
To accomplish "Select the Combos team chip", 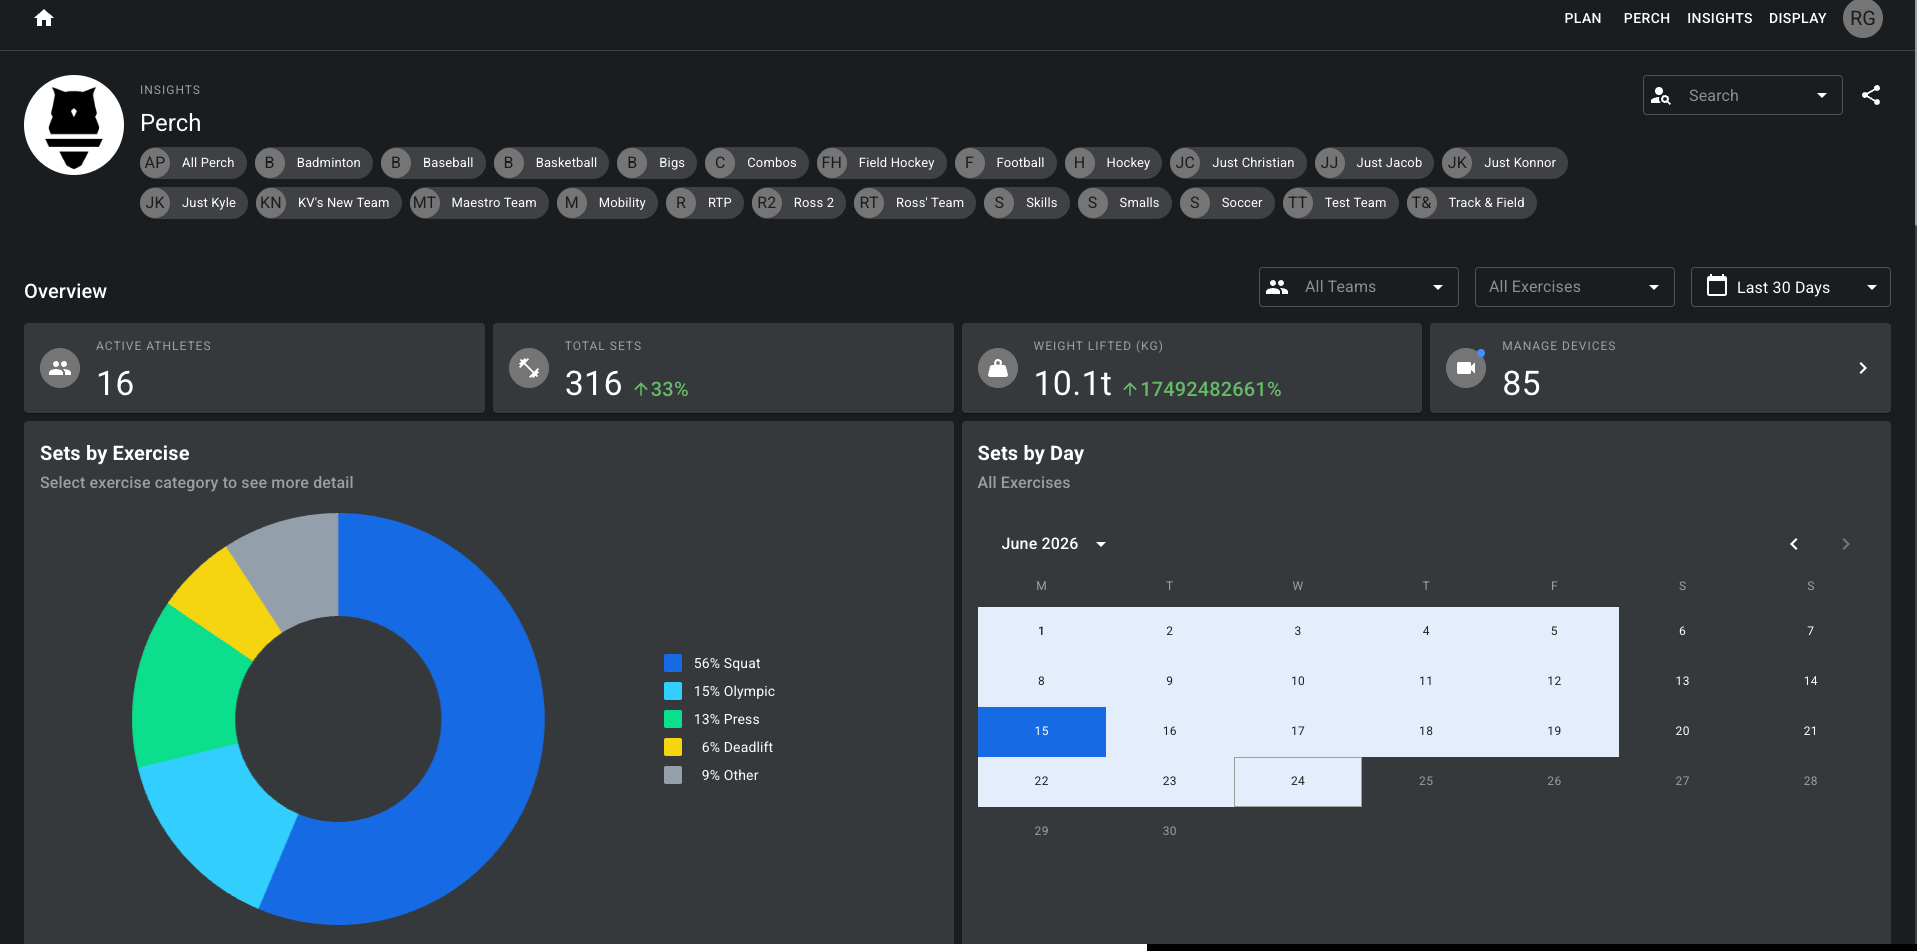I will [x=757, y=163].
